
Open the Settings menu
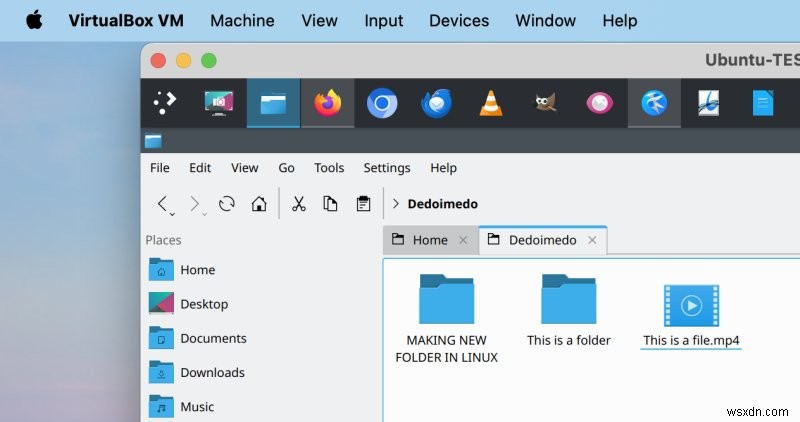pyautogui.click(x=387, y=168)
